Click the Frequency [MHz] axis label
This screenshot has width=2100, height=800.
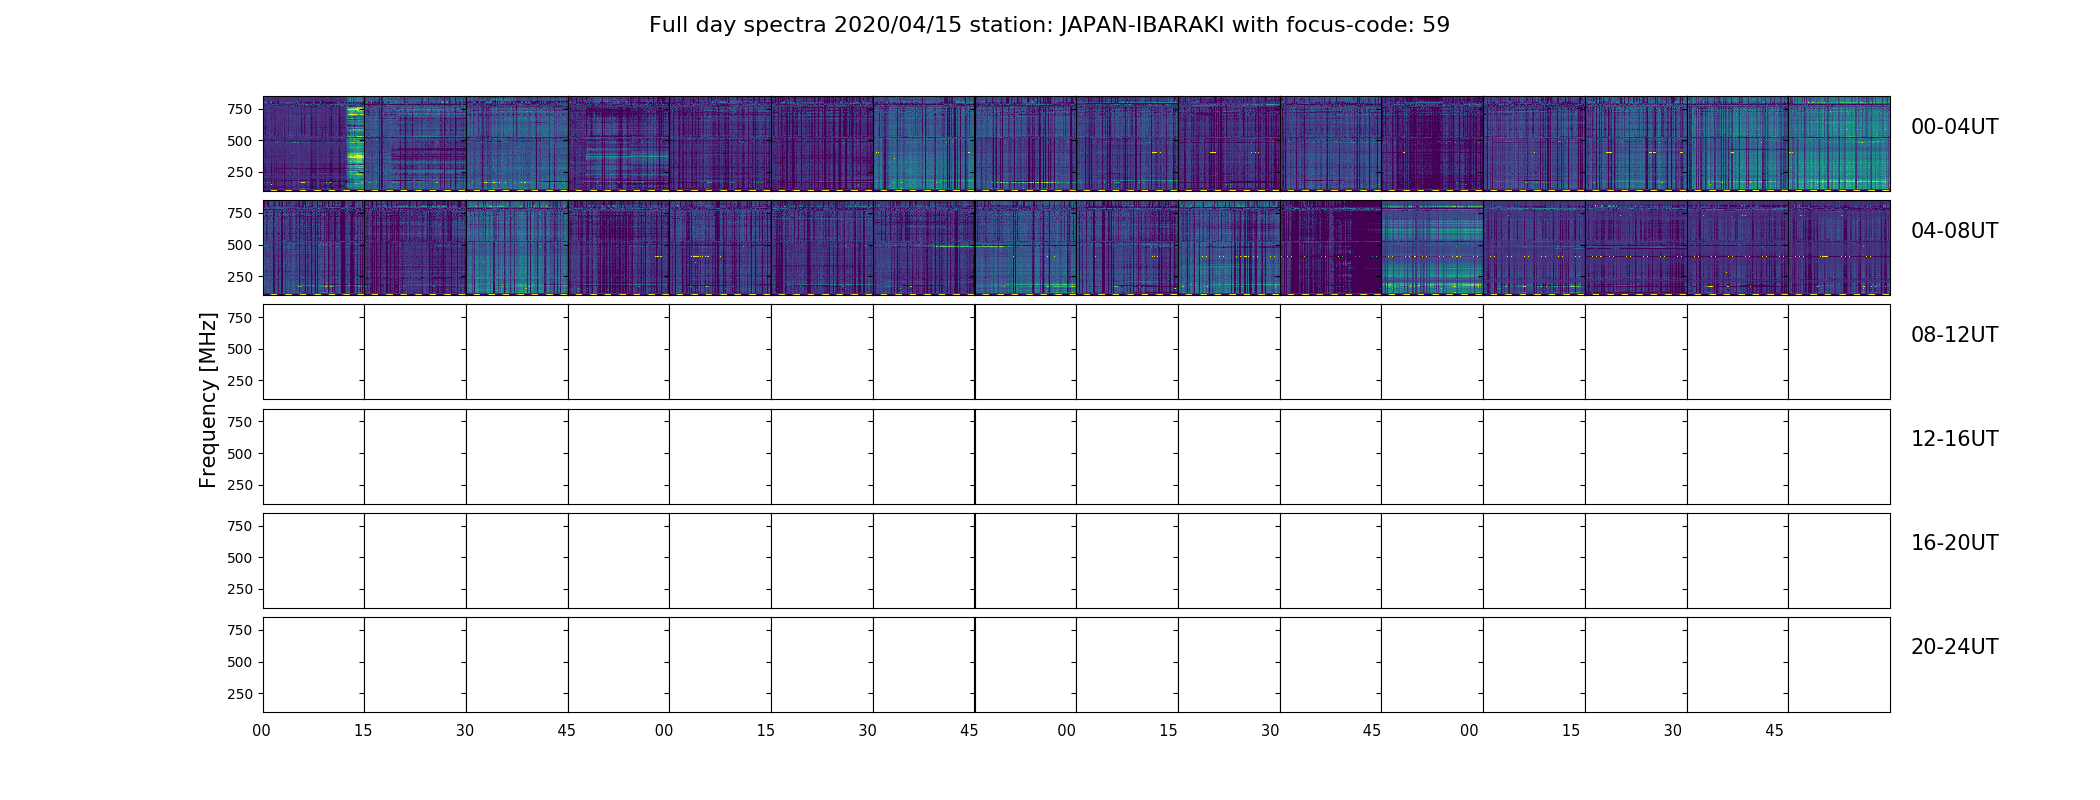[x=208, y=400]
